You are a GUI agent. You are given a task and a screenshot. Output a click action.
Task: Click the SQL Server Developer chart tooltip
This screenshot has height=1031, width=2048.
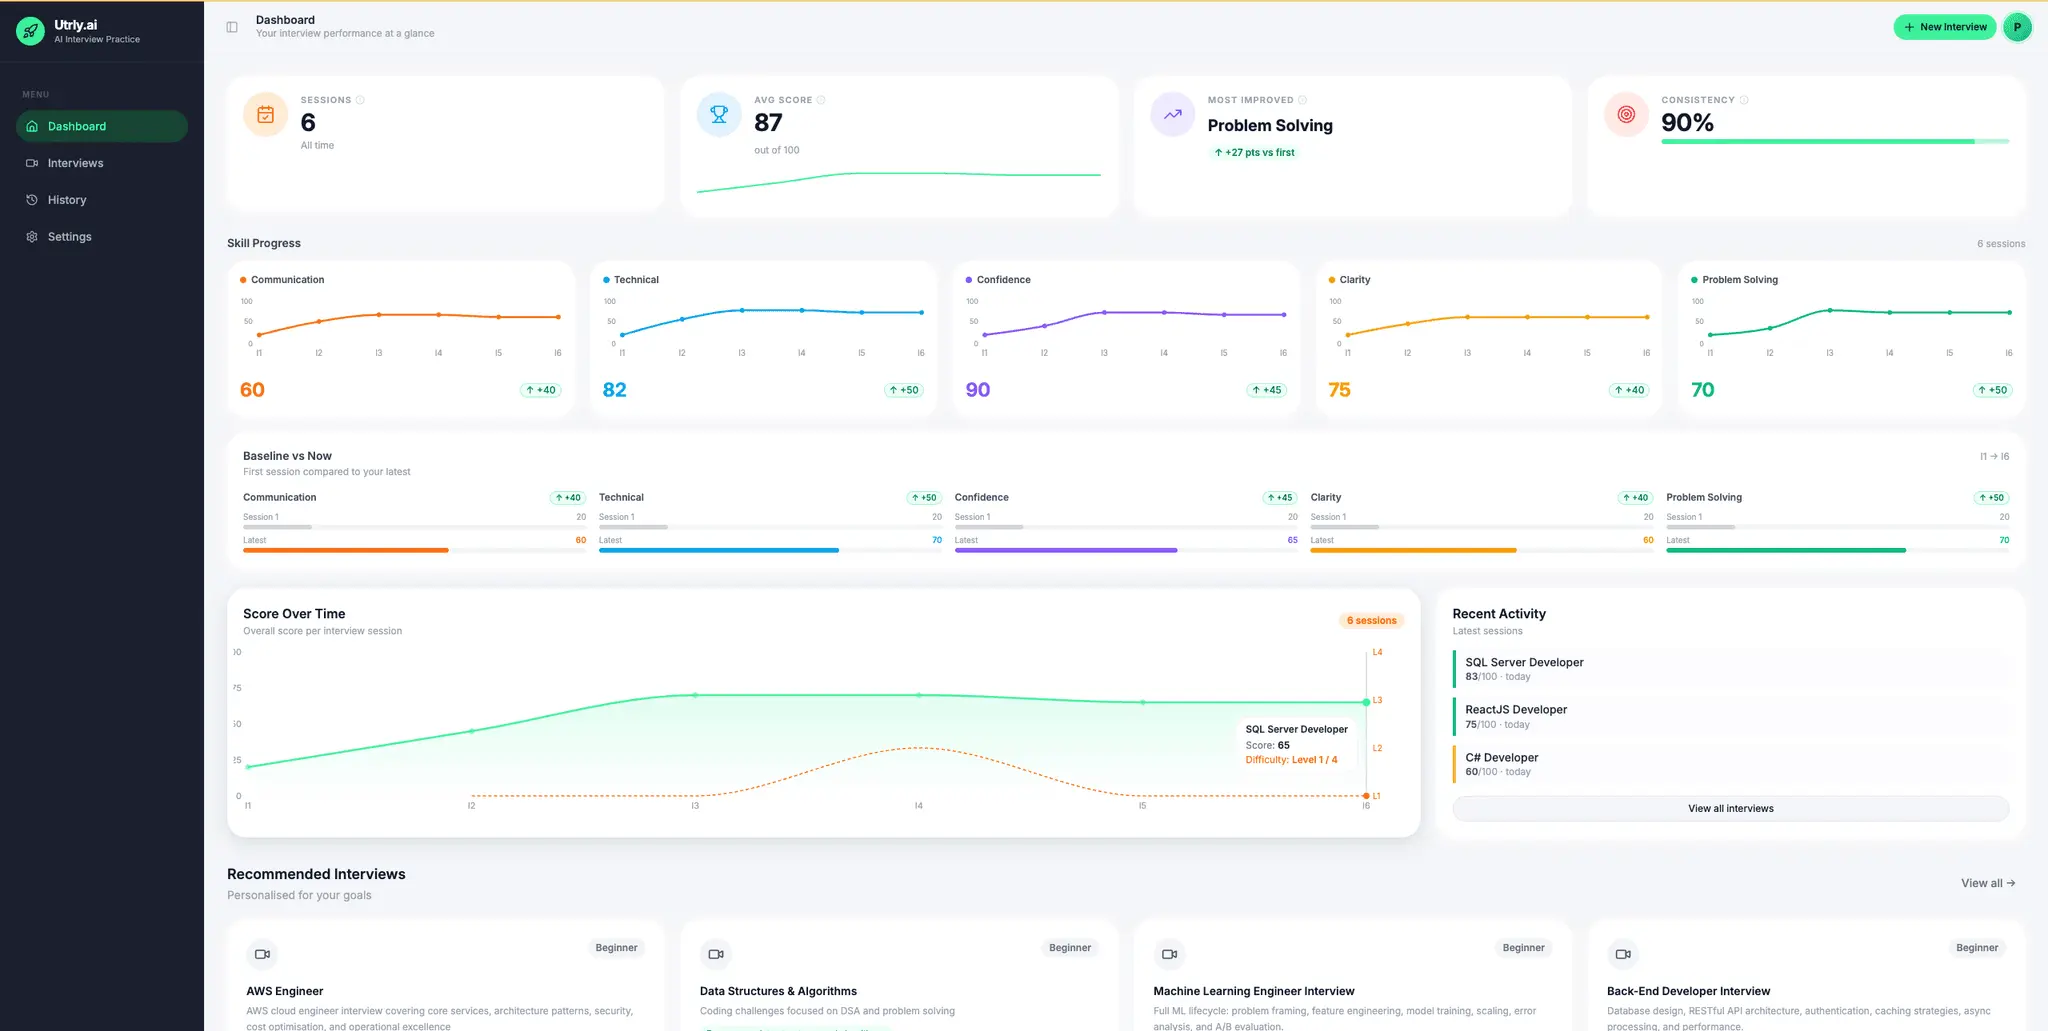pos(1296,744)
